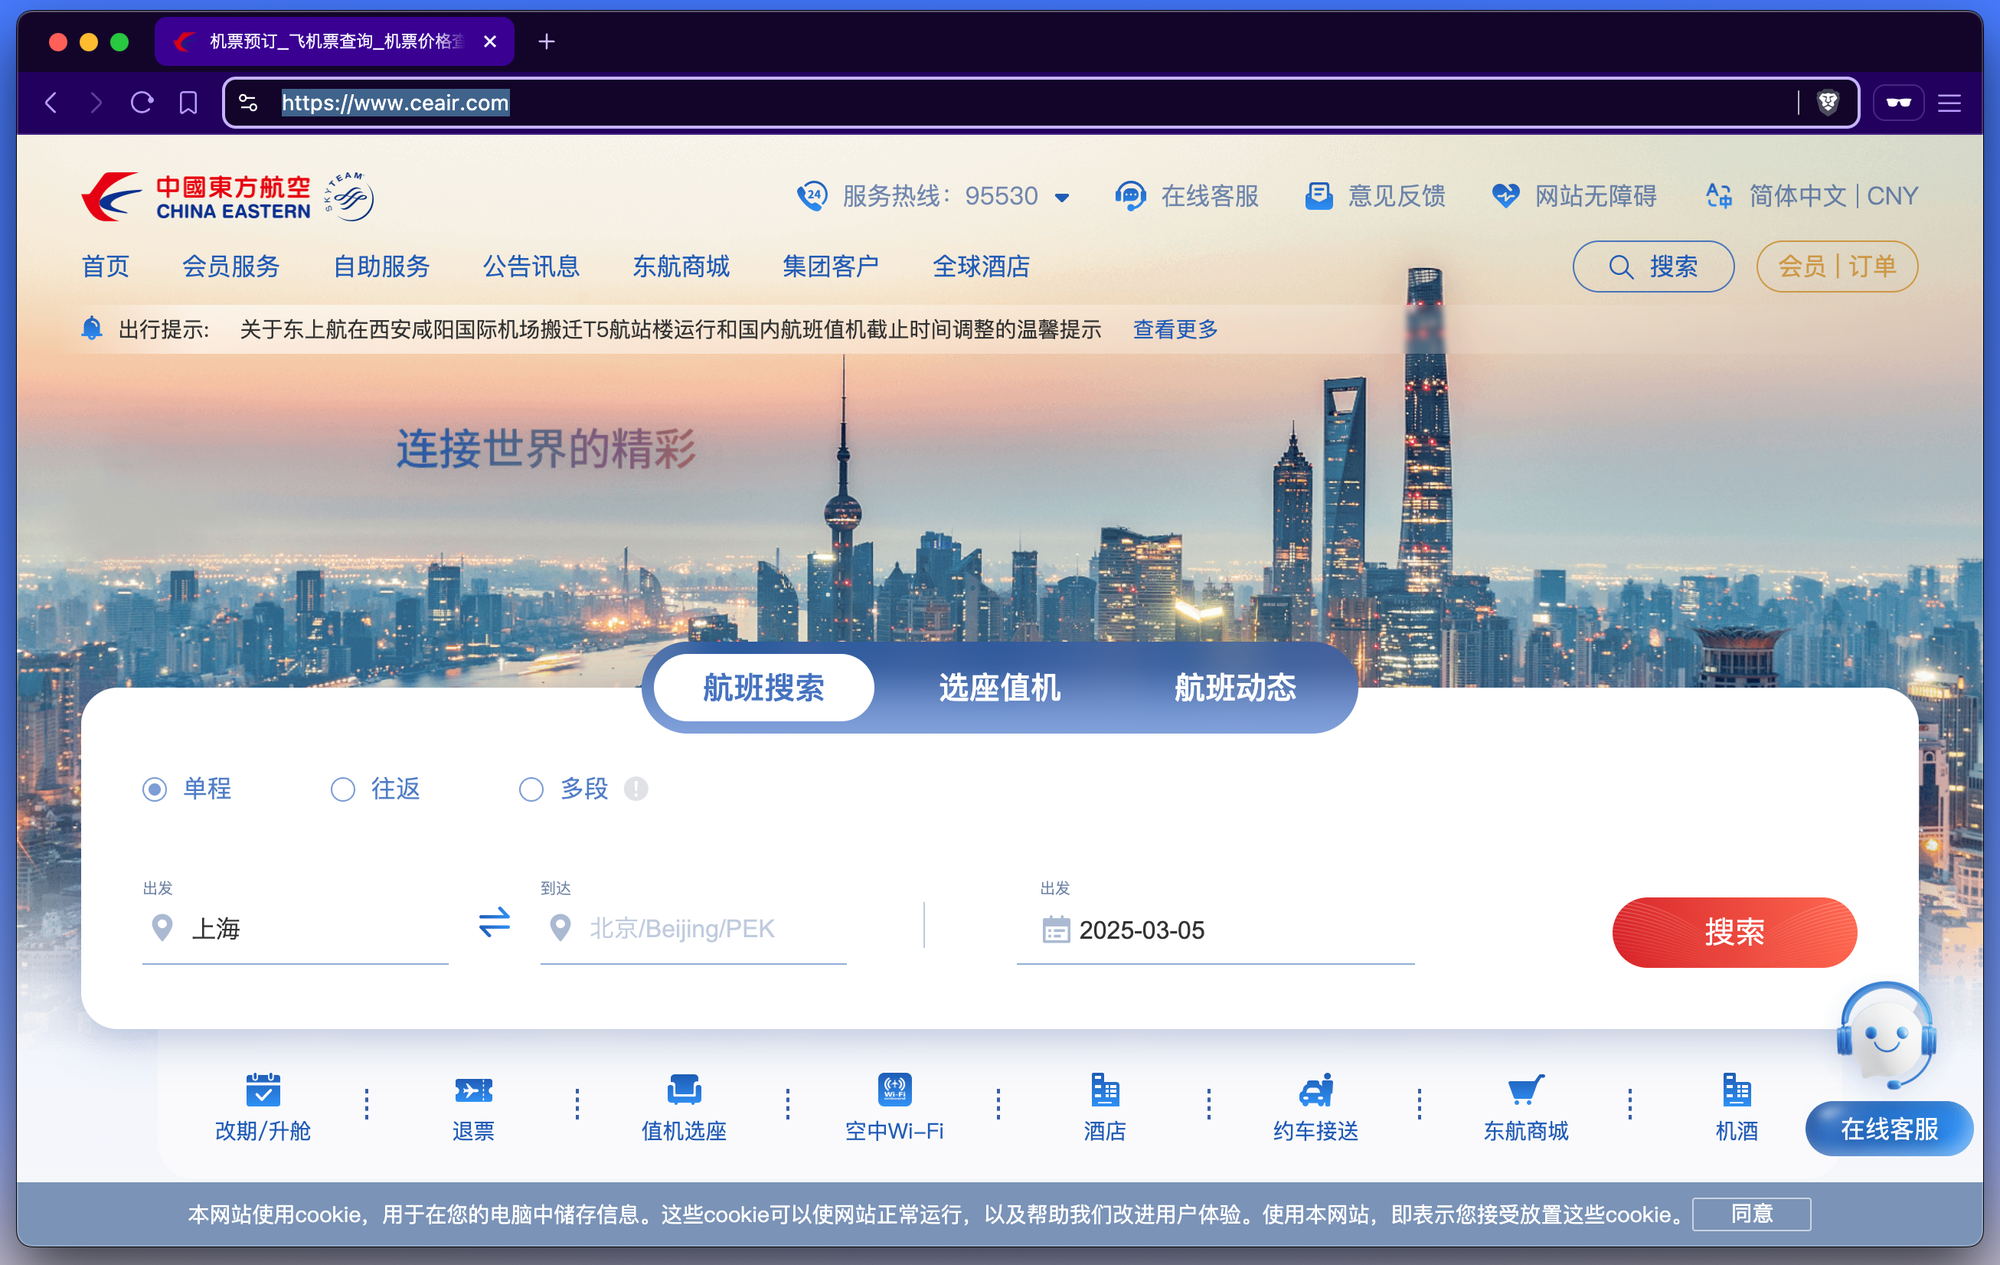Select the 往返 round-trip radio button

343,790
